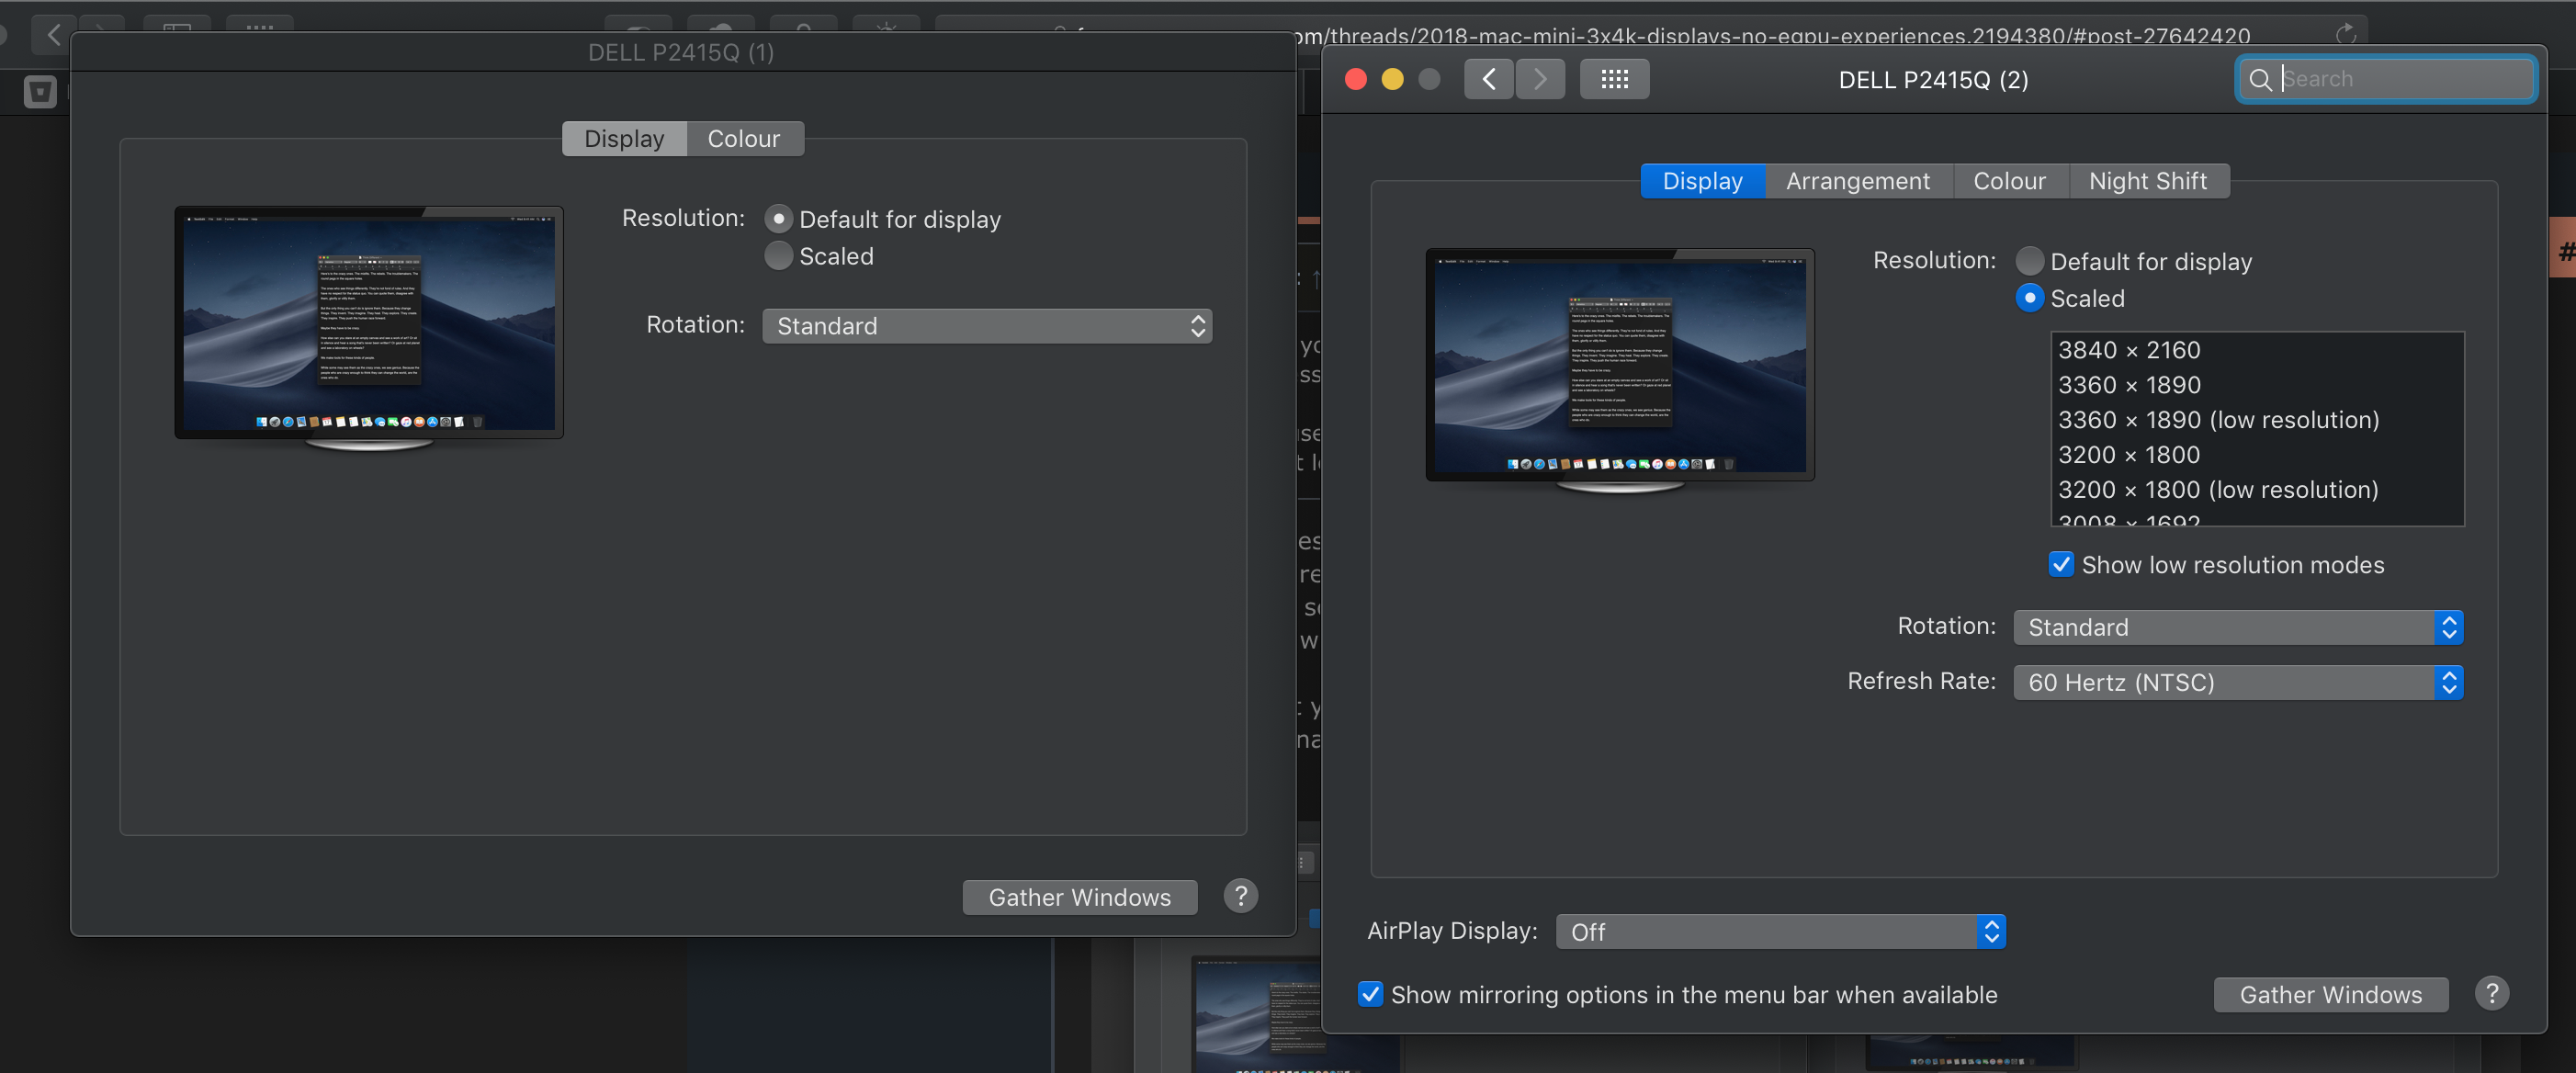Go back in Safari toolbar
The height and width of the screenshot is (1073, 2576).
(54, 35)
